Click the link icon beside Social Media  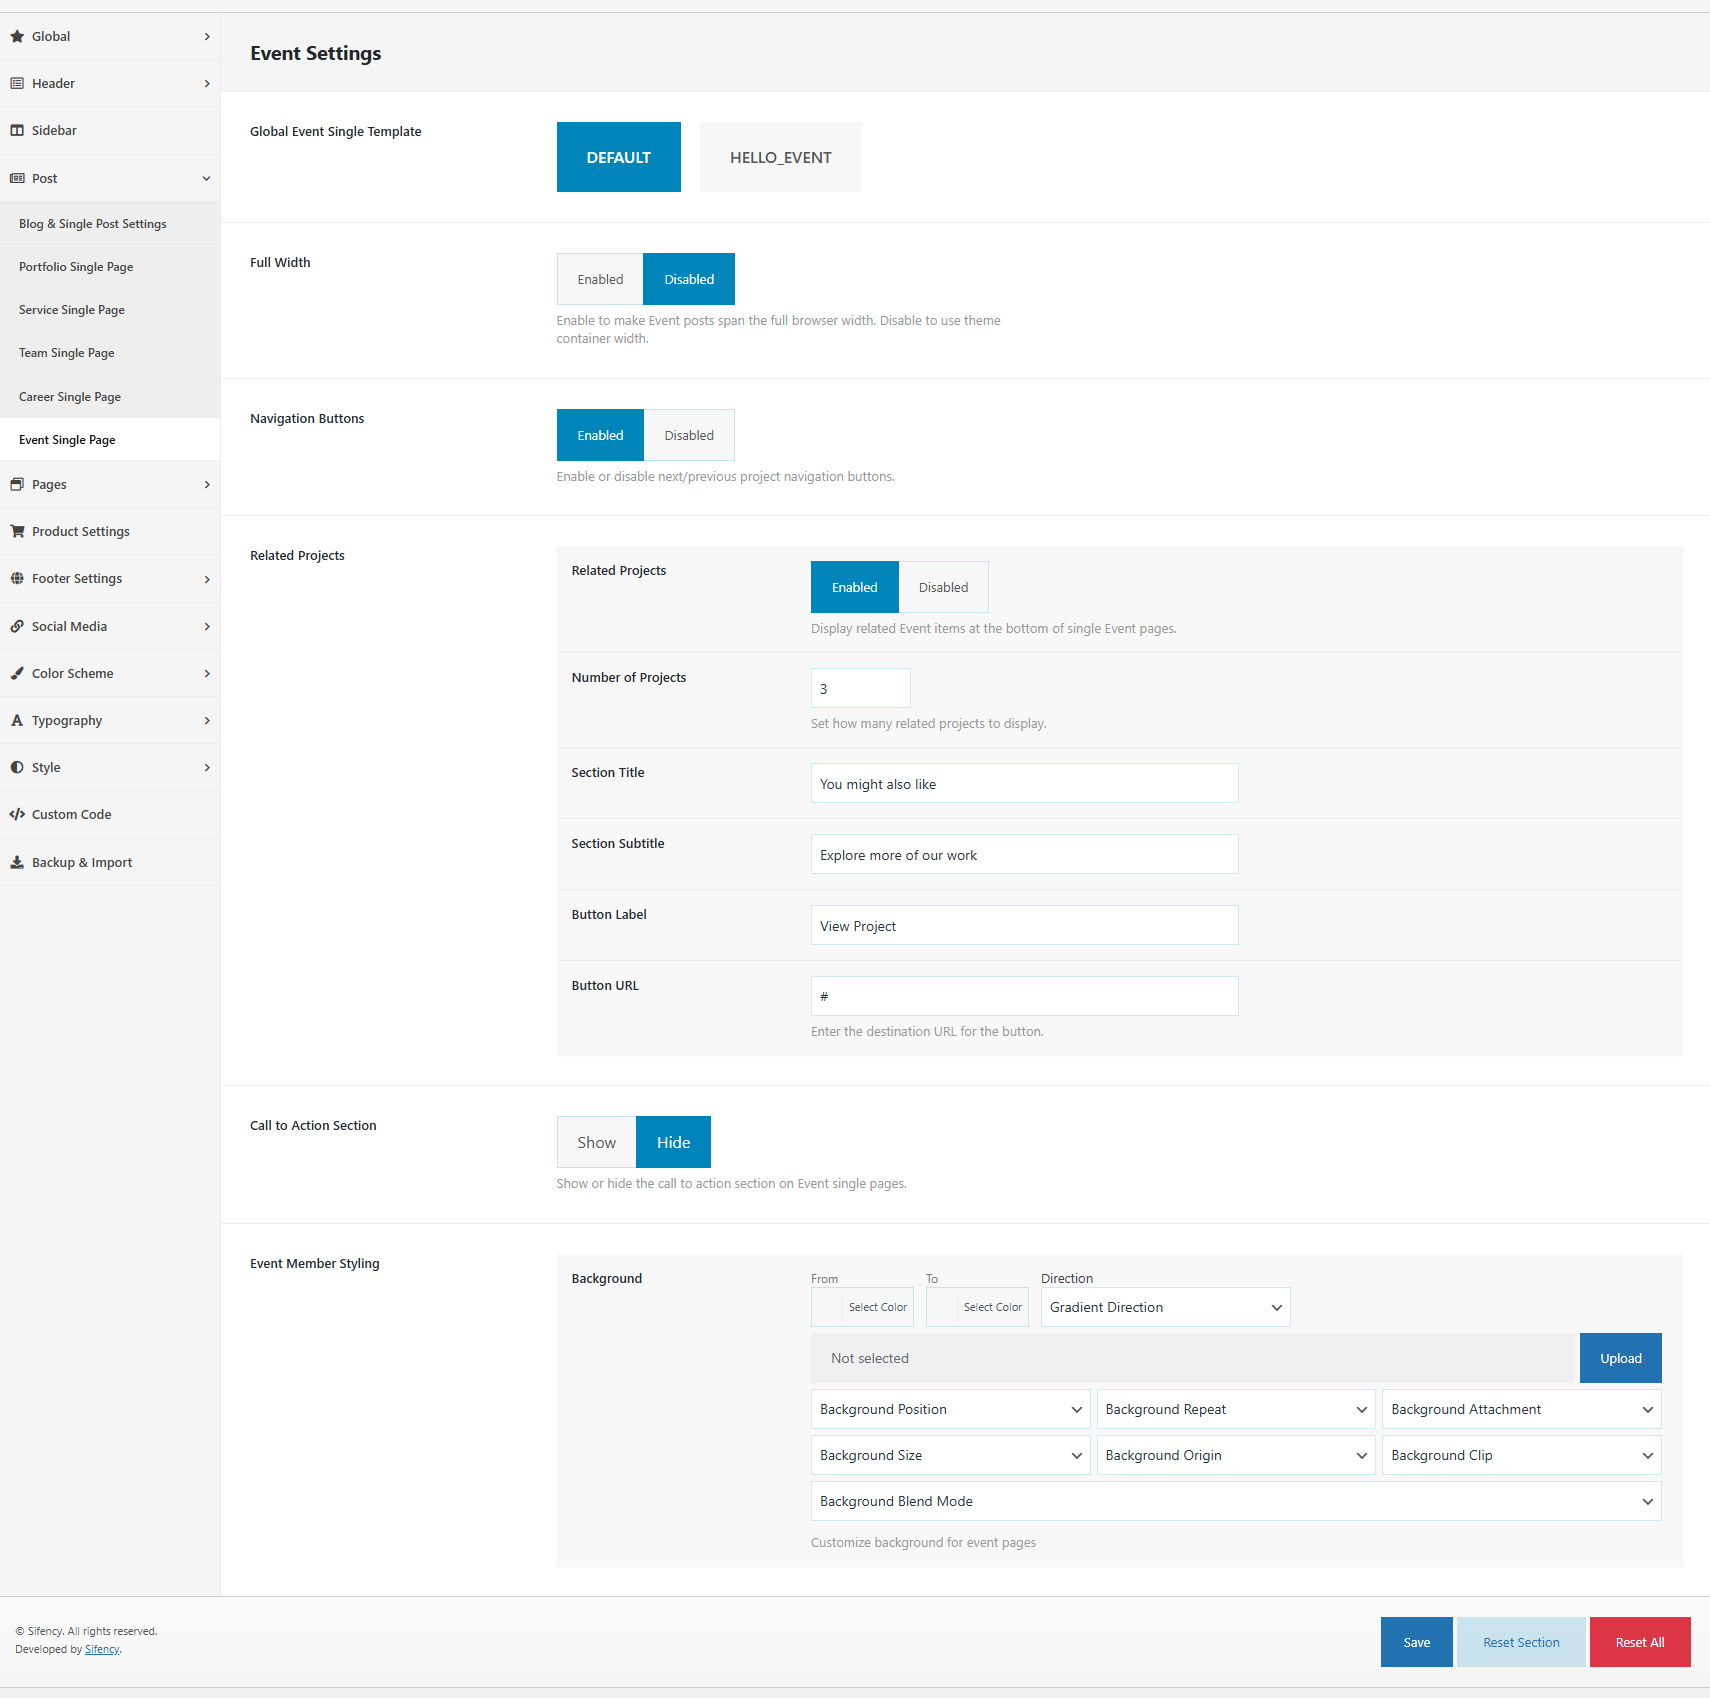pos(17,627)
